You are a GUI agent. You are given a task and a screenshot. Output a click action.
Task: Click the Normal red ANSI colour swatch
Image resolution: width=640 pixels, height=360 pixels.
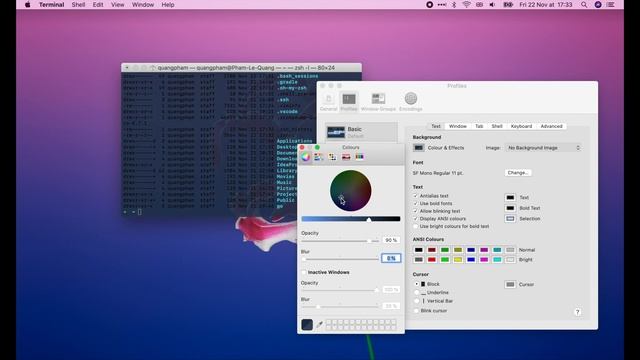click(x=432, y=250)
